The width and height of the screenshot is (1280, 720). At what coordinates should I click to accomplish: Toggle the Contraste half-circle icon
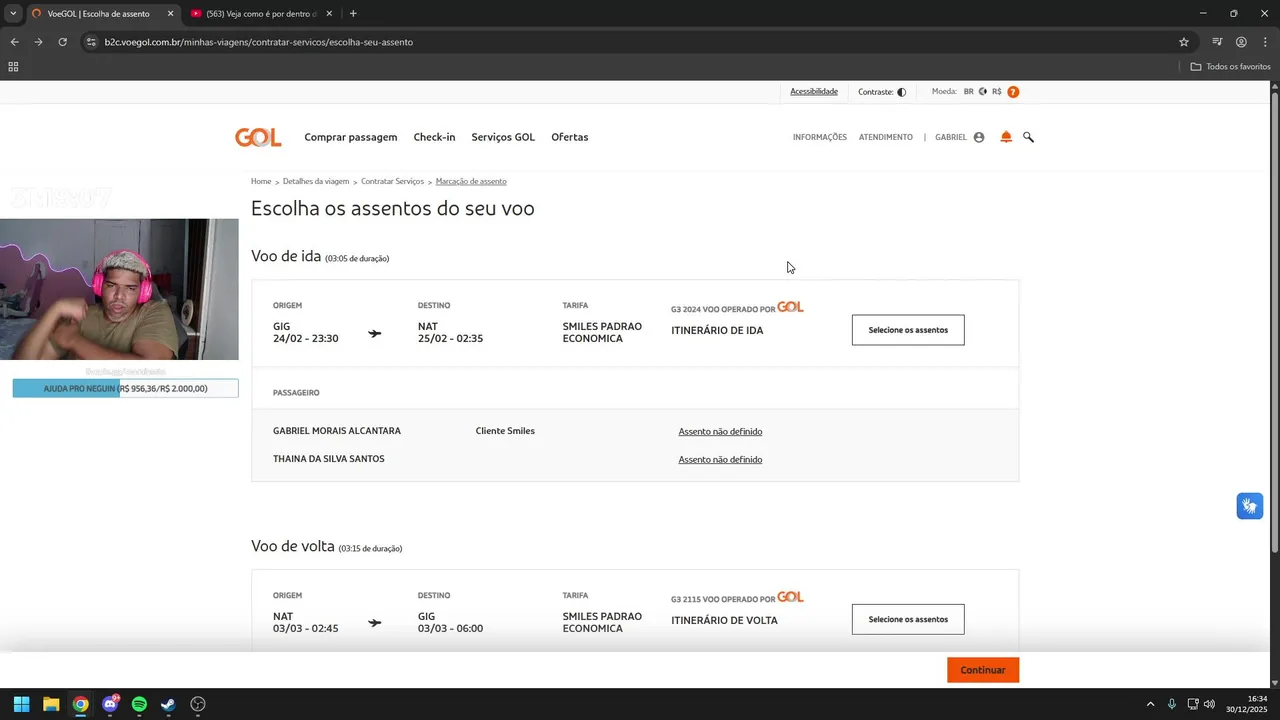(x=901, y=92)
